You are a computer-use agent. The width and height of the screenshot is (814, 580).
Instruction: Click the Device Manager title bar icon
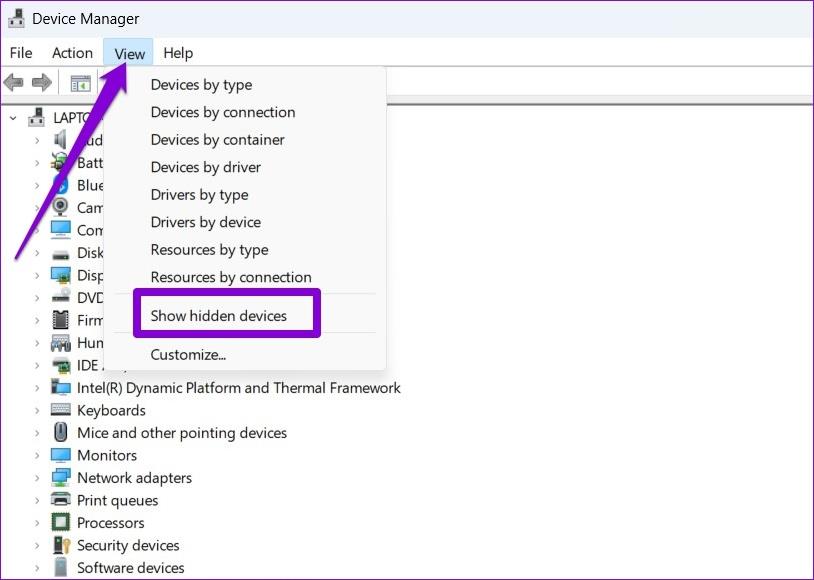[x=15, y=17]
